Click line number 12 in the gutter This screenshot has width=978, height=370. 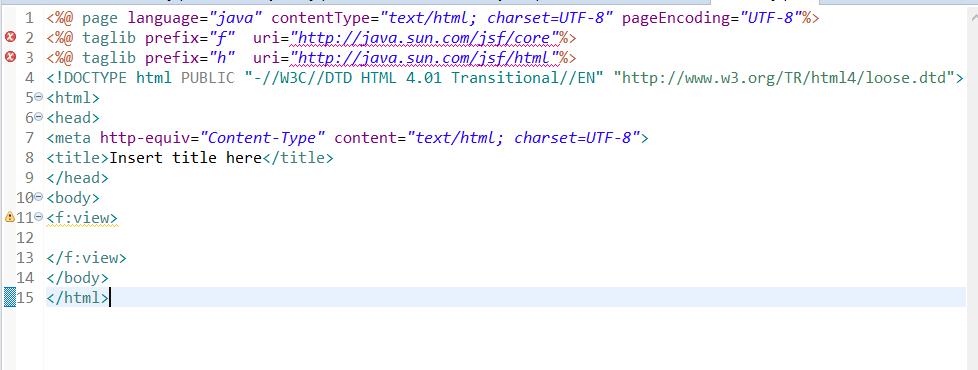pos(25,238)
